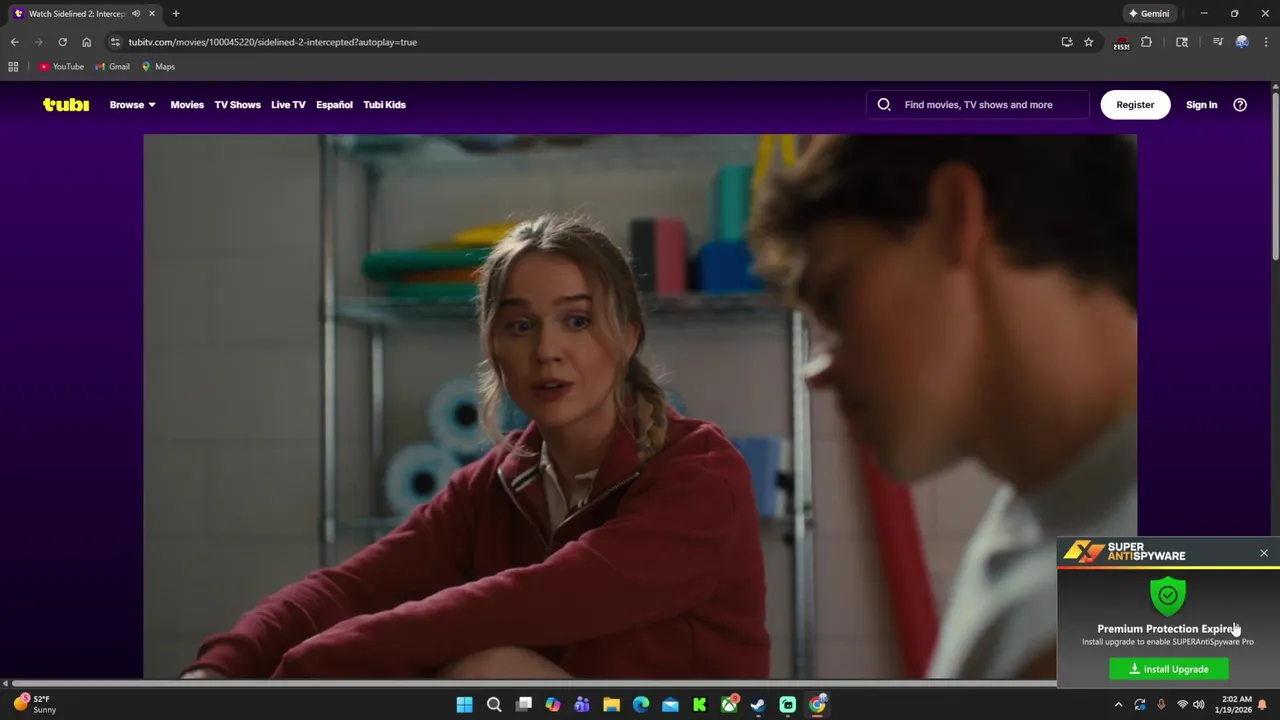The image size is (1280, 720).
Task: Open Live TV
Action: 288,104
